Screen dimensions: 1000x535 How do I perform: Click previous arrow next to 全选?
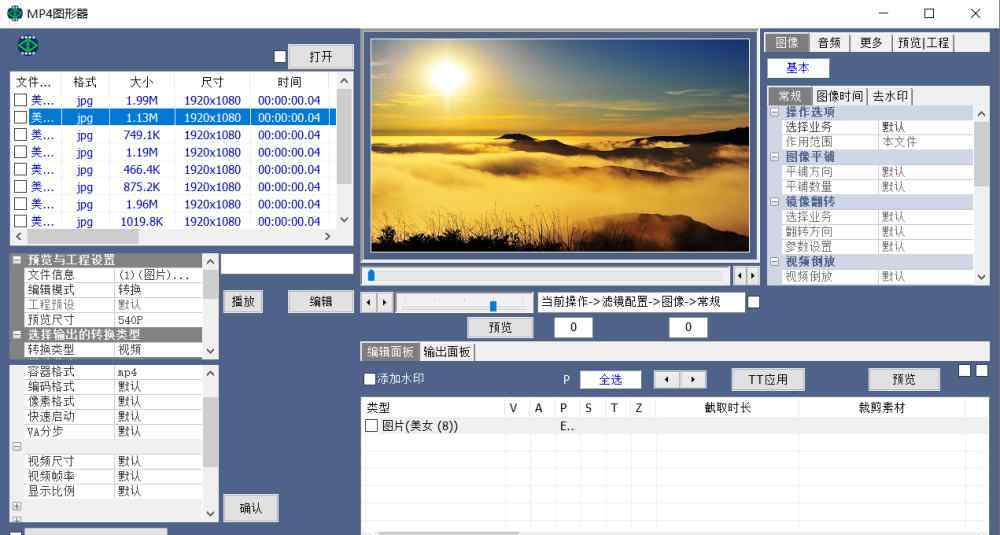[667, 379]
